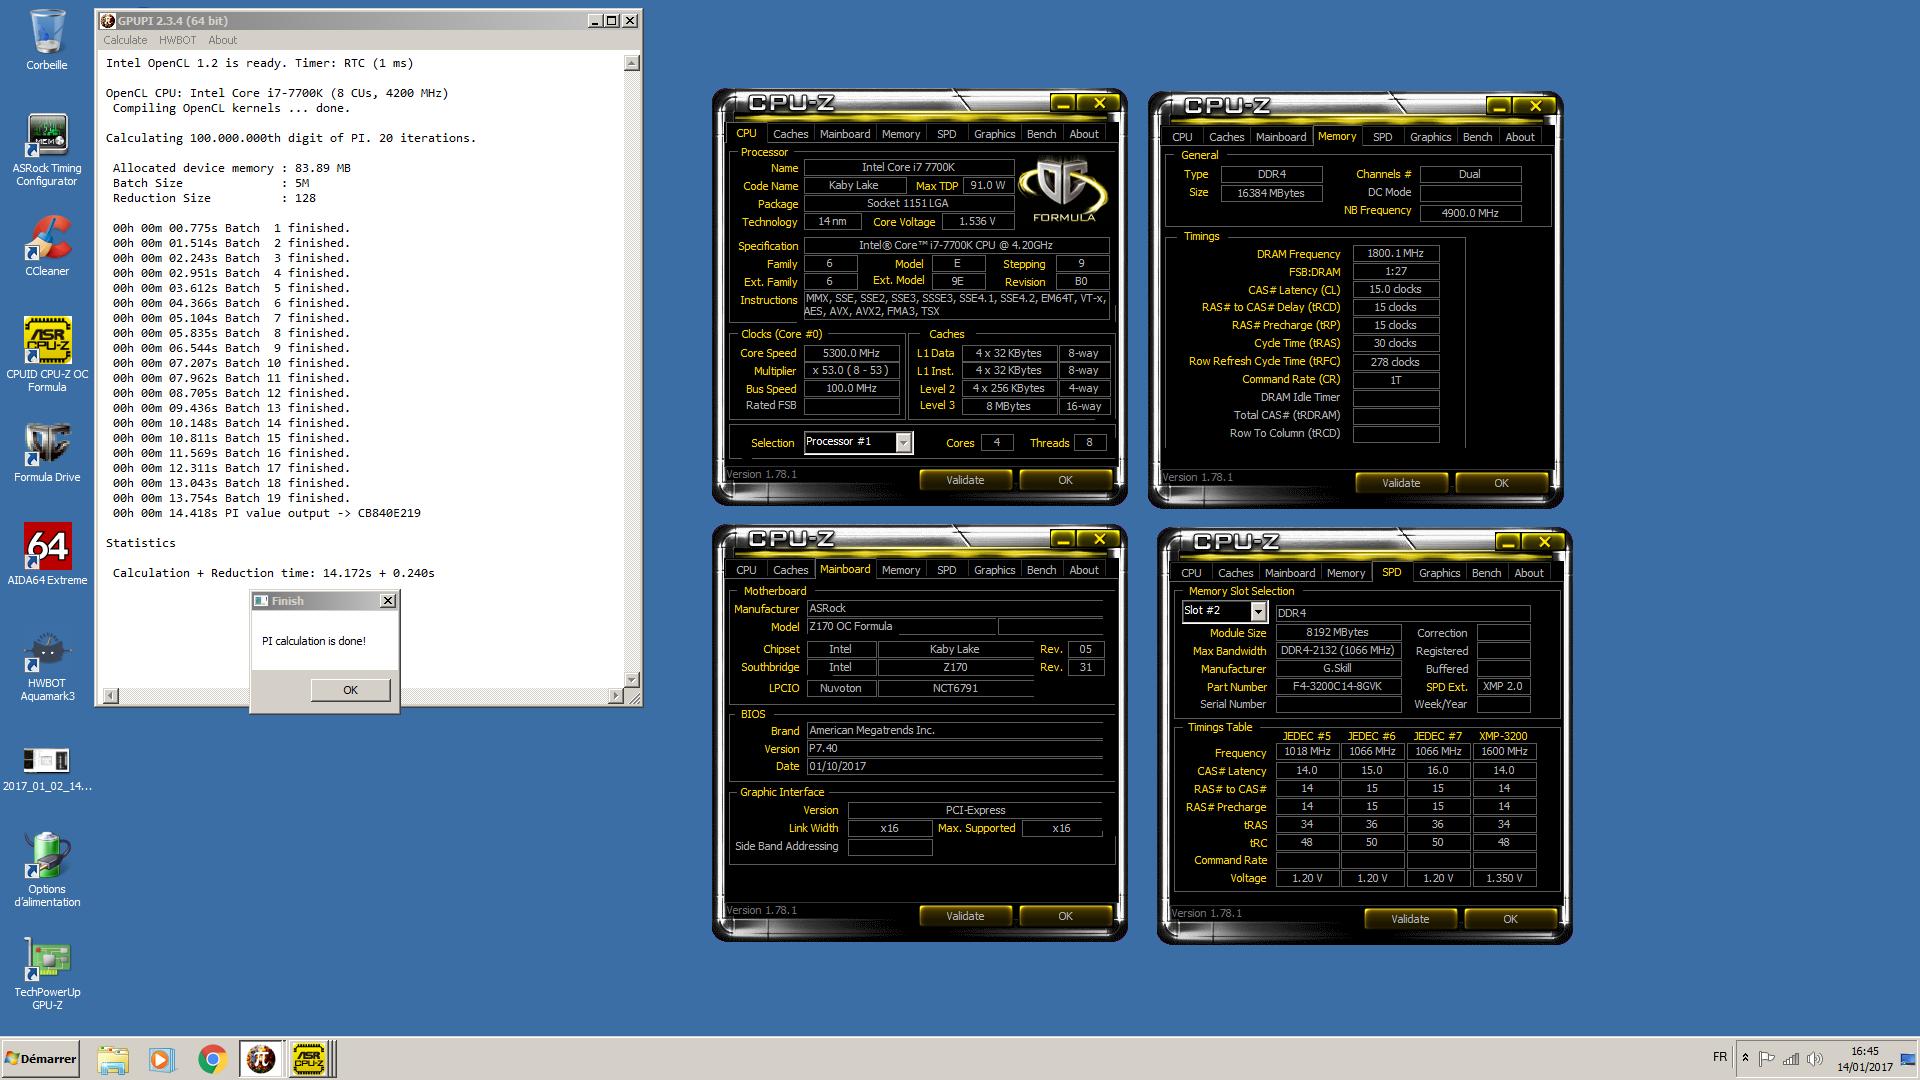Viewport: 1920px width, 1080px height.
Task: Click the DRAM Frequency 1800.1 MHz value
Action: 1395,254
